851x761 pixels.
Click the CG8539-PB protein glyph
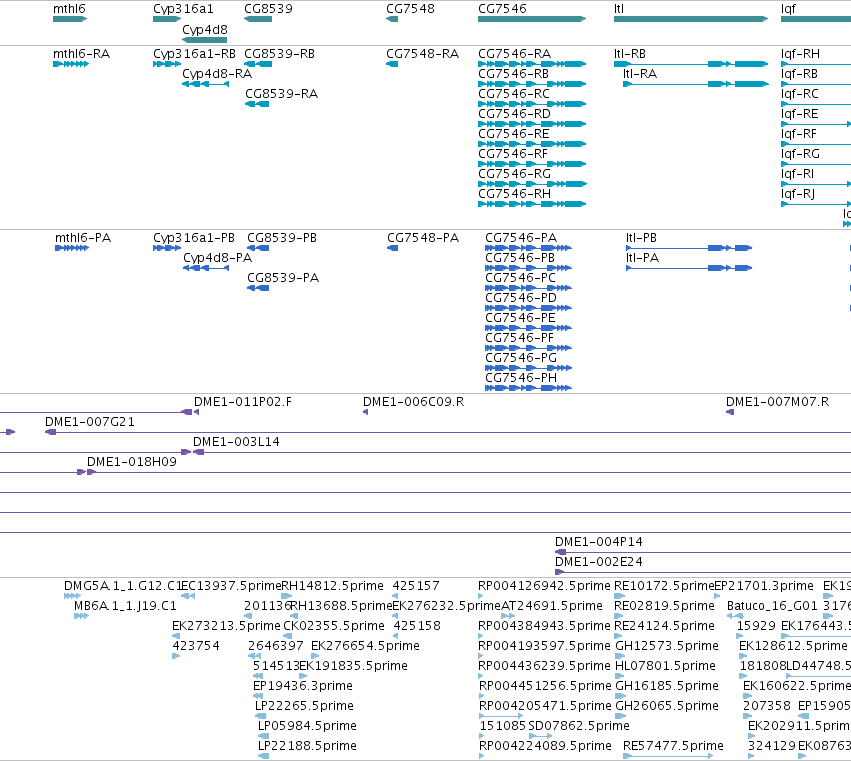(x=258, y=248)
